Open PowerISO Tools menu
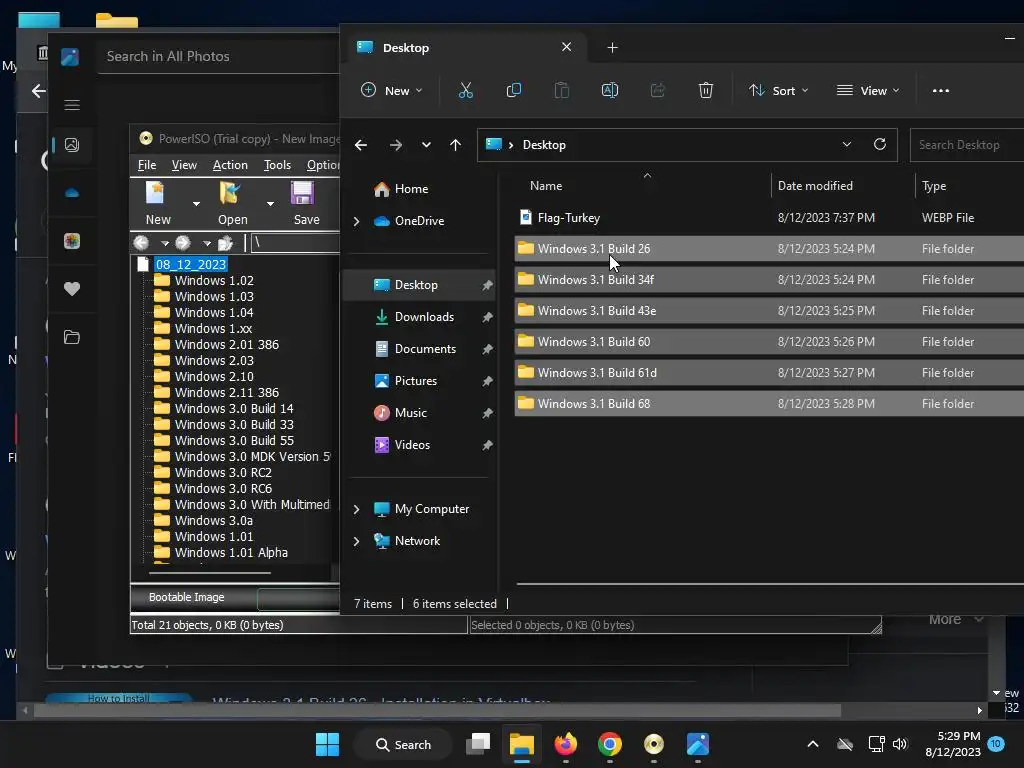1024x768 pixels. point(277,165)
